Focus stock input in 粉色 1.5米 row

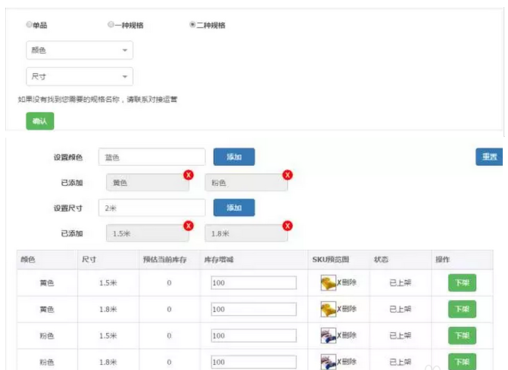[254, 336]
